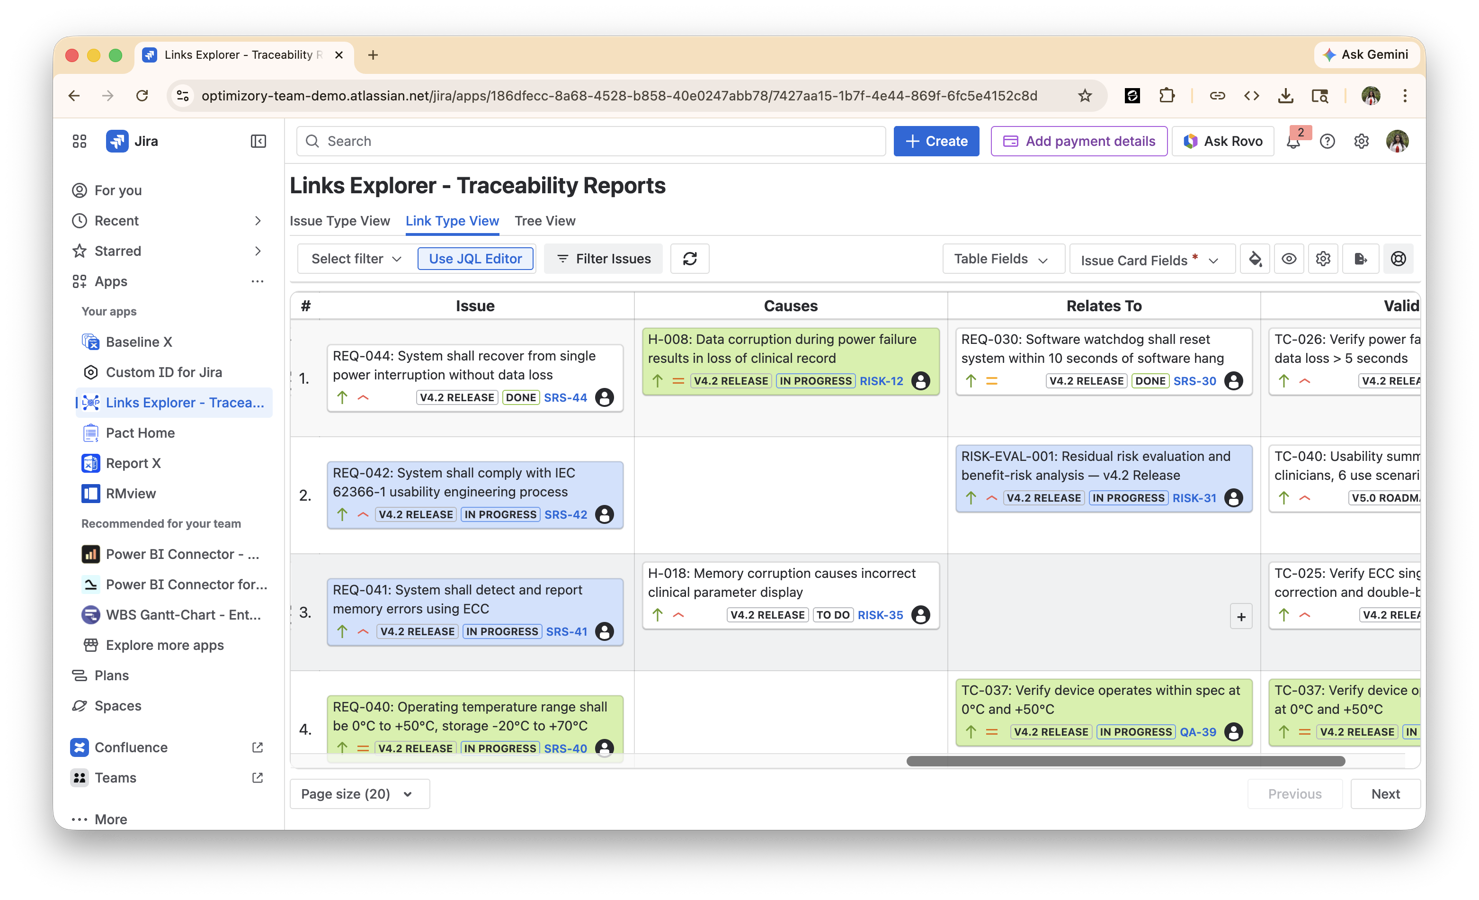Refresh the traceability table

[690, 258]
